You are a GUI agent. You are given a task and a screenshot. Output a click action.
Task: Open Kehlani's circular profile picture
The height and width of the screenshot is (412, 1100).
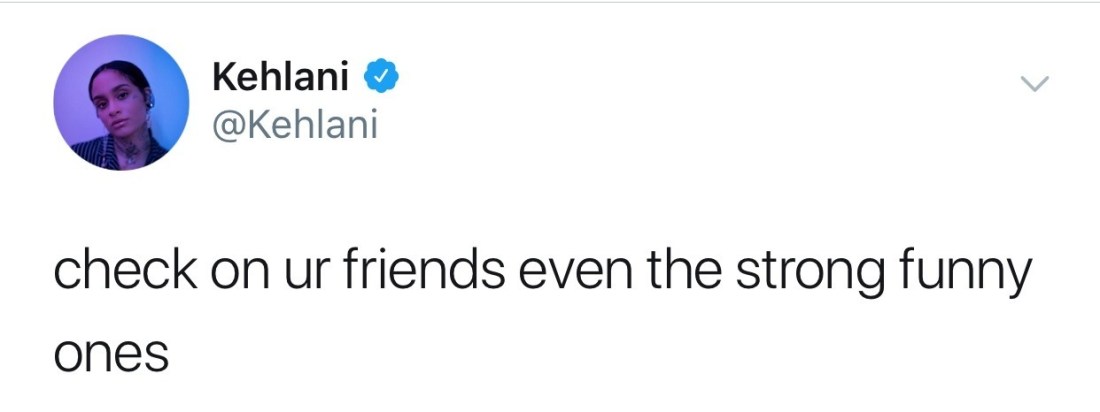[121, 102]
